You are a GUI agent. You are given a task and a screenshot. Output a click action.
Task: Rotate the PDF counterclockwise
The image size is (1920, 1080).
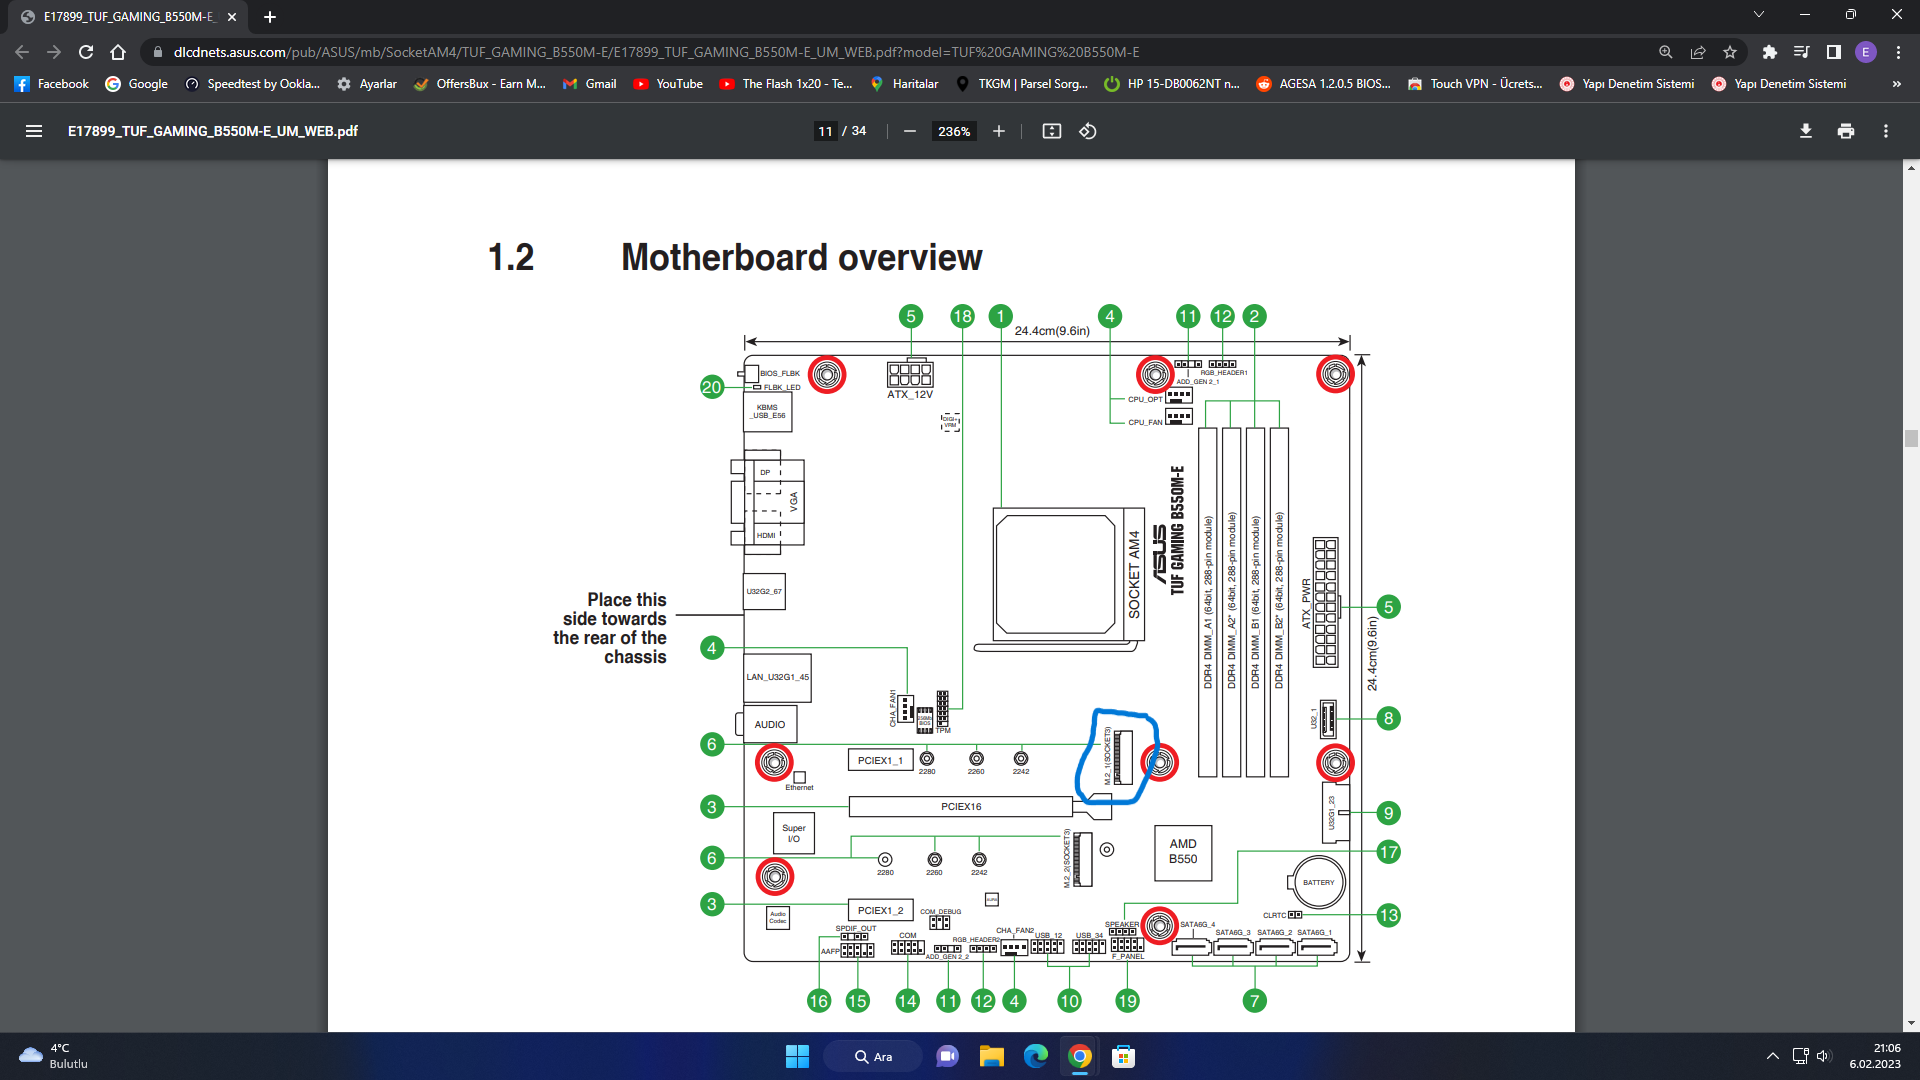coord(1088,131)
